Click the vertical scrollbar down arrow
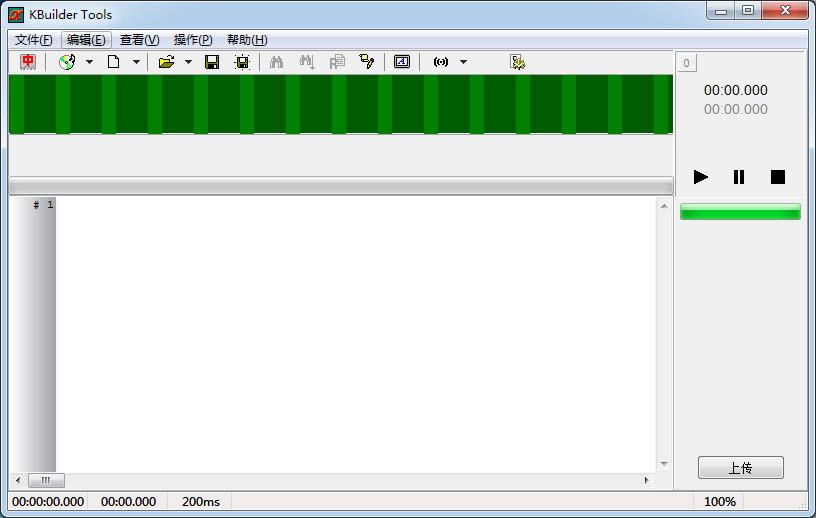816x518 pixels. [x=664, y=463]
